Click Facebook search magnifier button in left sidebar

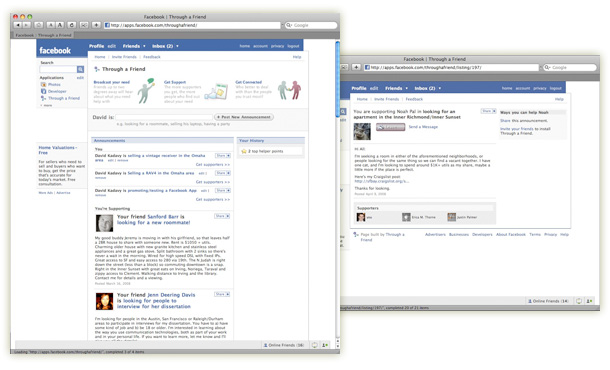tap(80, 69)
